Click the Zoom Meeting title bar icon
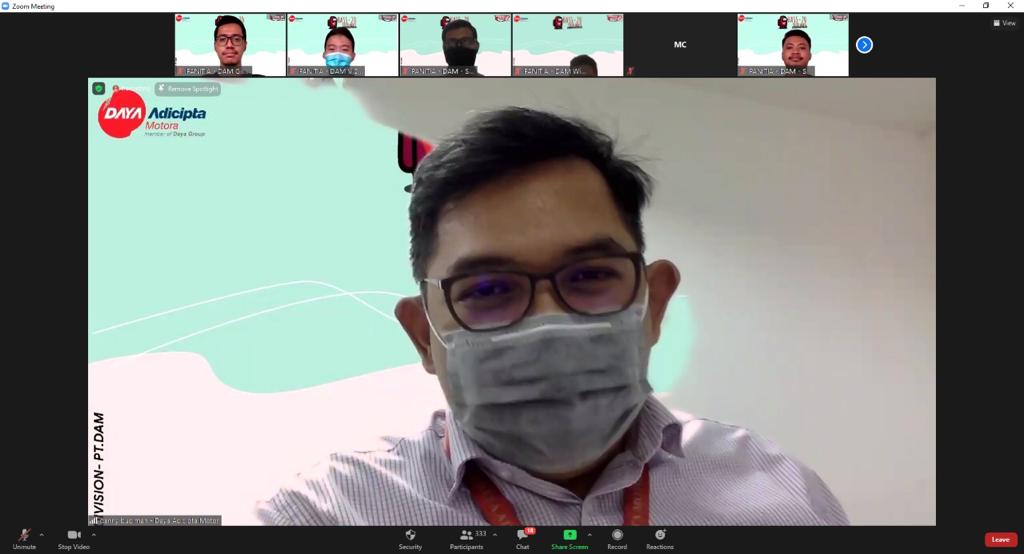Viewport: 1024px width, 554px height. click(x=5, y=6)
